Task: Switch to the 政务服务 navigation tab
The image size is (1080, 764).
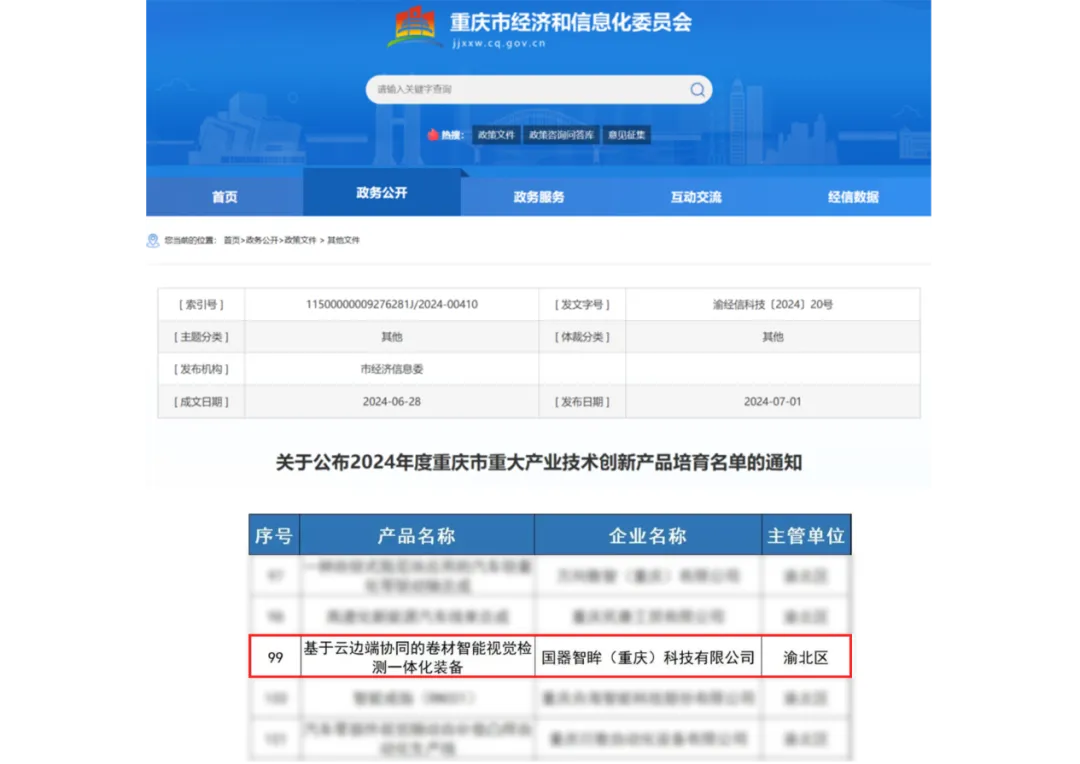Action: click(539, 197)
